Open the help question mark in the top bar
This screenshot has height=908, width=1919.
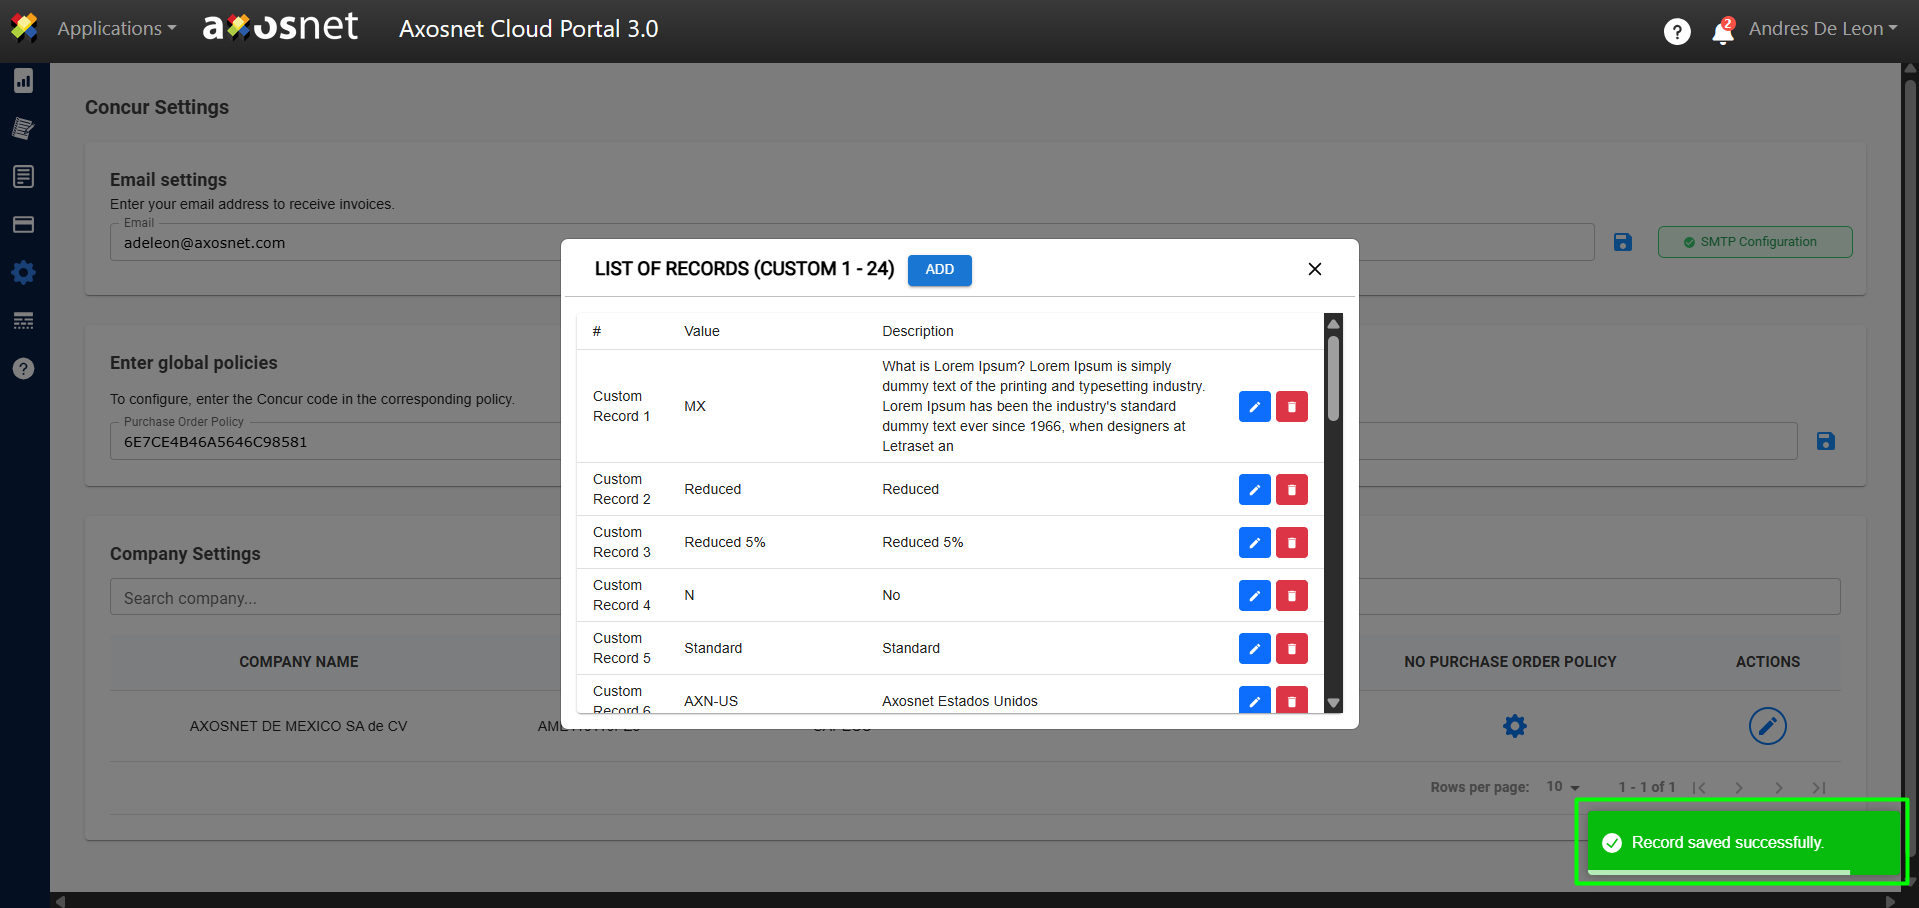point(1677,32)
